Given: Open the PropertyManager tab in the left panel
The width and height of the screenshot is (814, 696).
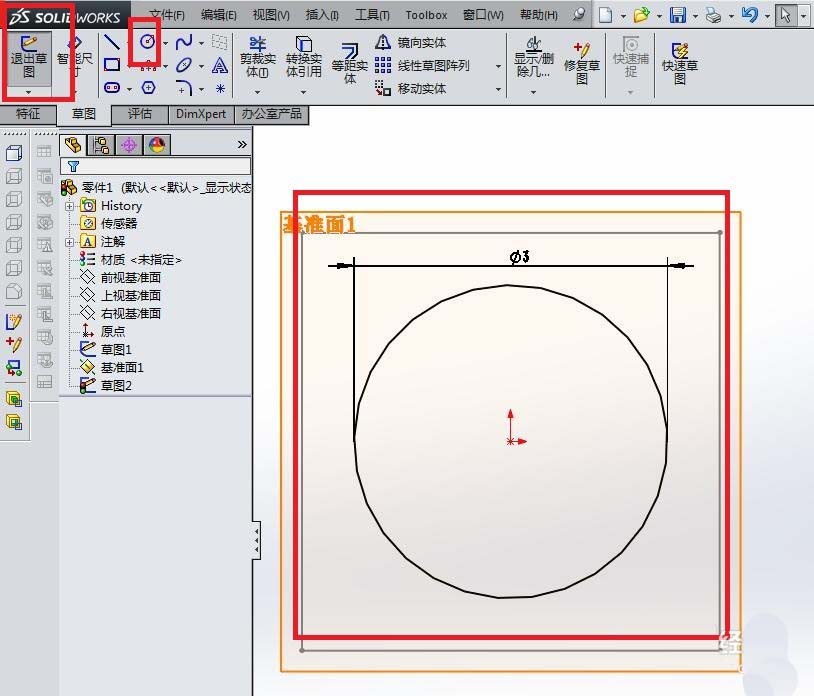Looking at the screenshot, I should click(101, 145).
